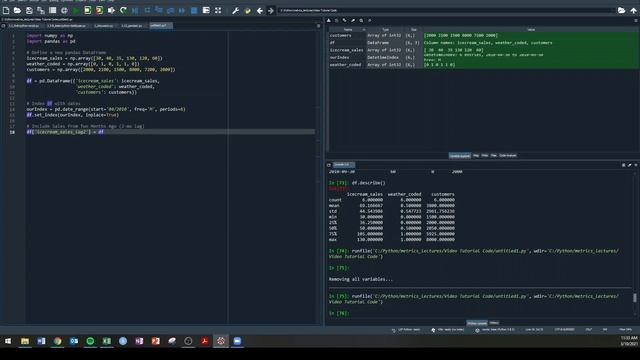Switch to the Code Analysis pane tab

tap(508, 156)
